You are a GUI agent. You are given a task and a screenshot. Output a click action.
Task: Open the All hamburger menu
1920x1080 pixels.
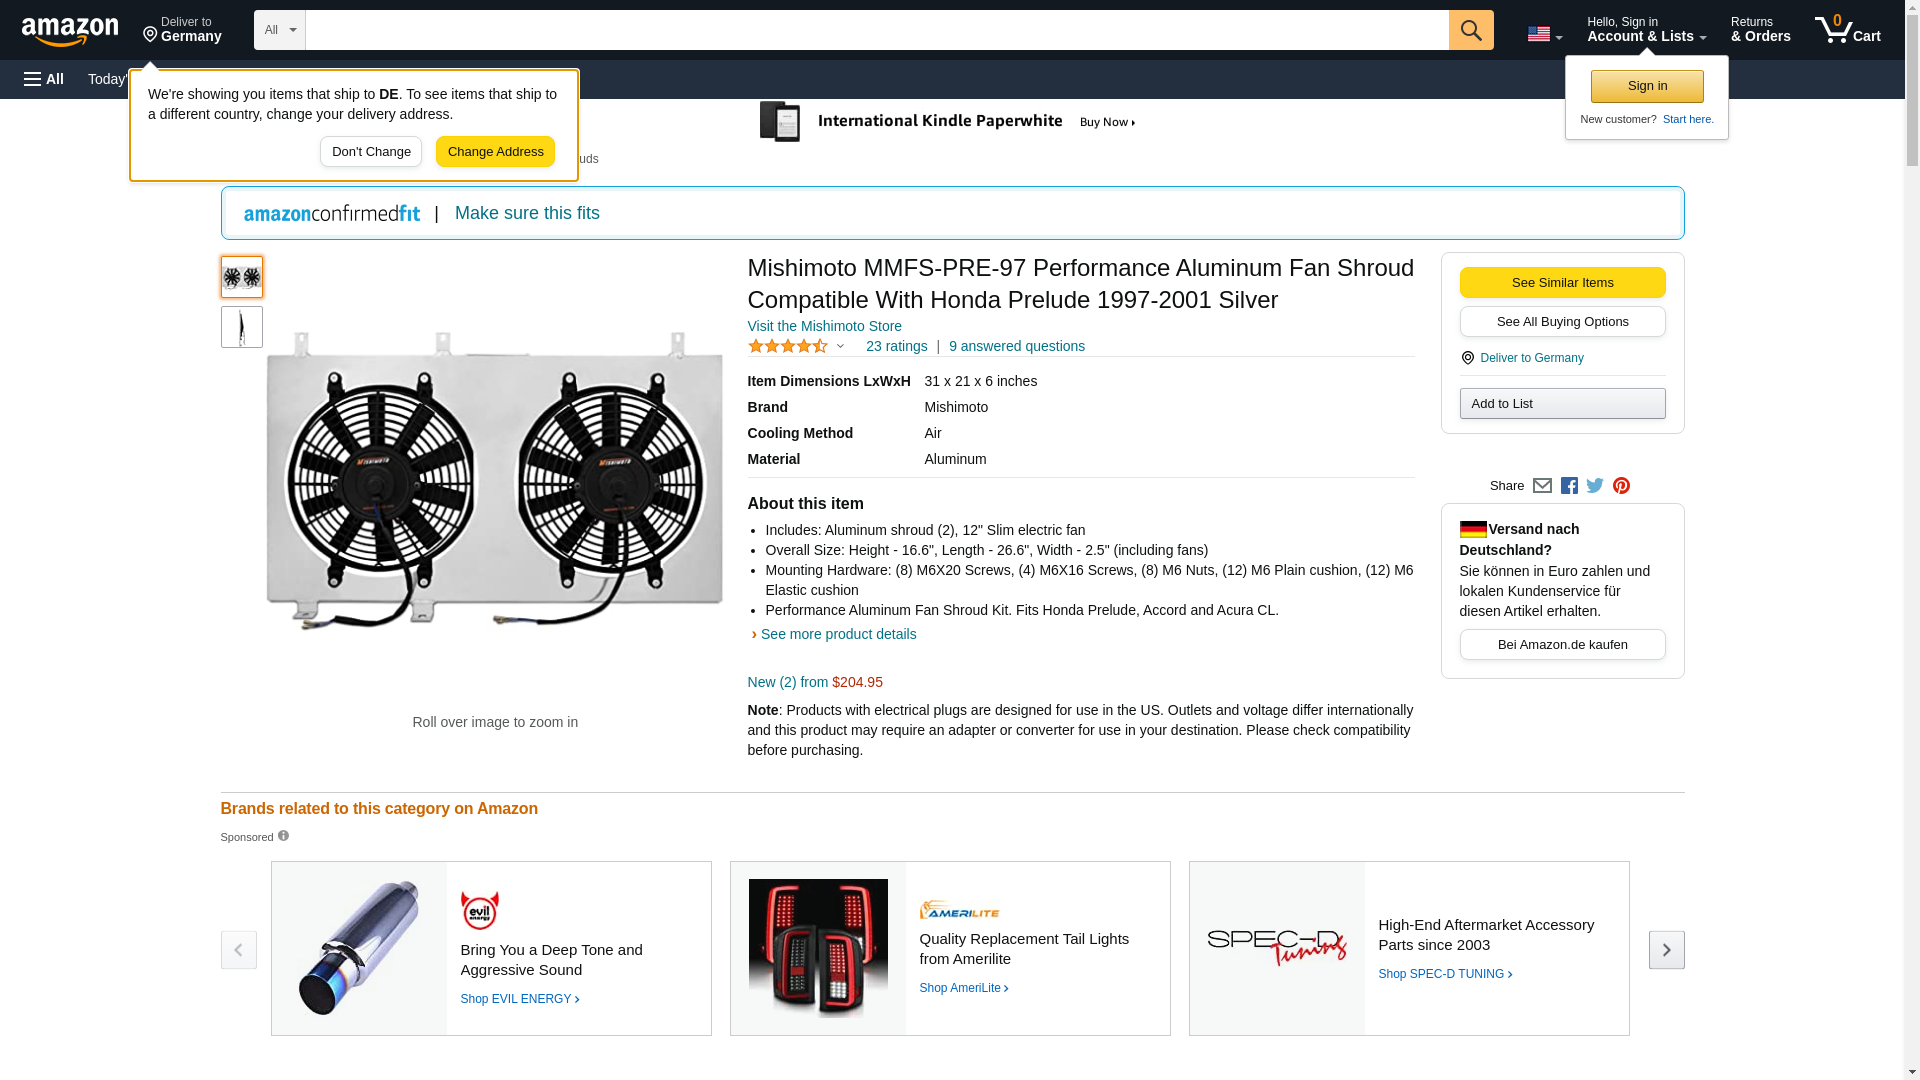click(44, 79)
